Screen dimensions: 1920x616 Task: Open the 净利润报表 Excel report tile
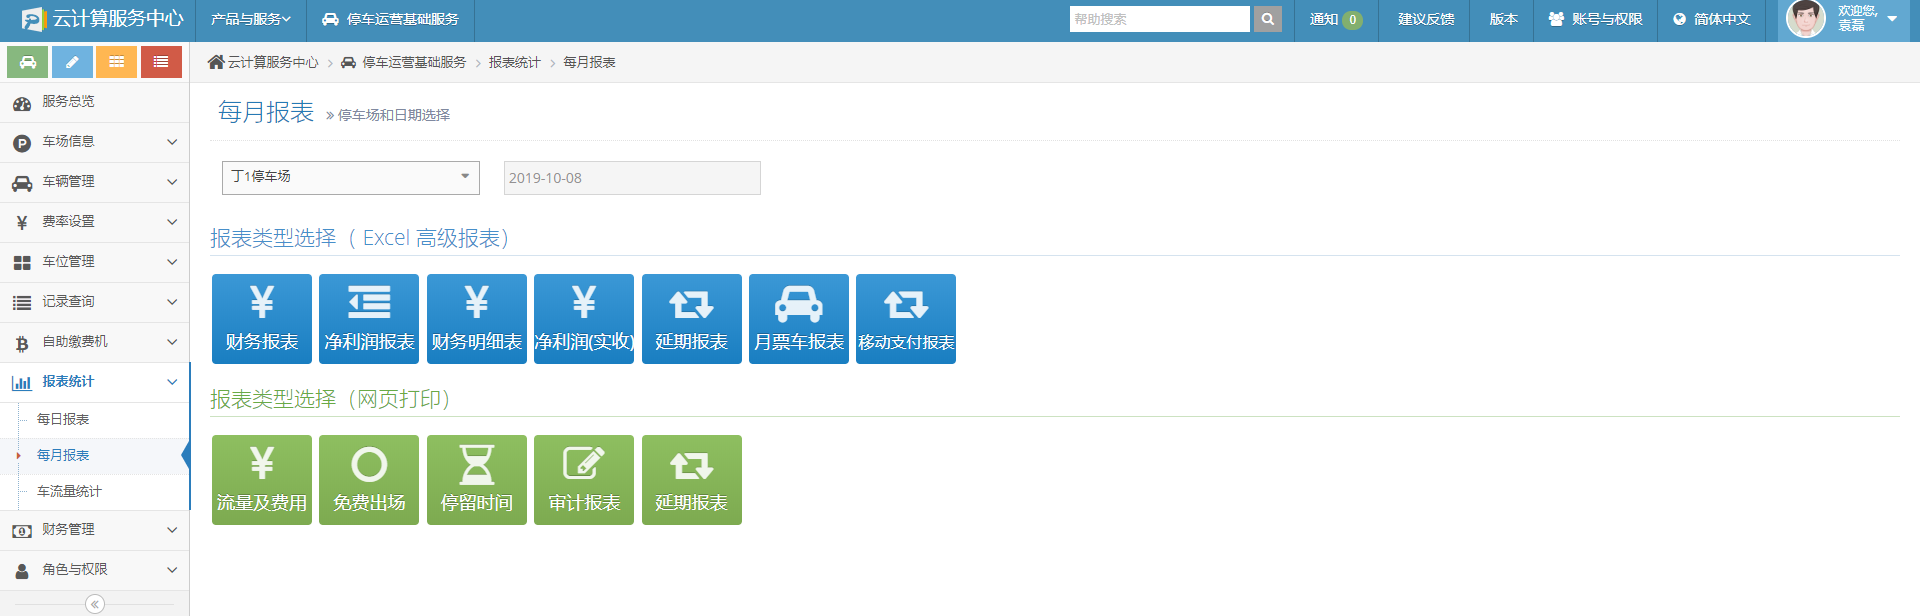369,319
